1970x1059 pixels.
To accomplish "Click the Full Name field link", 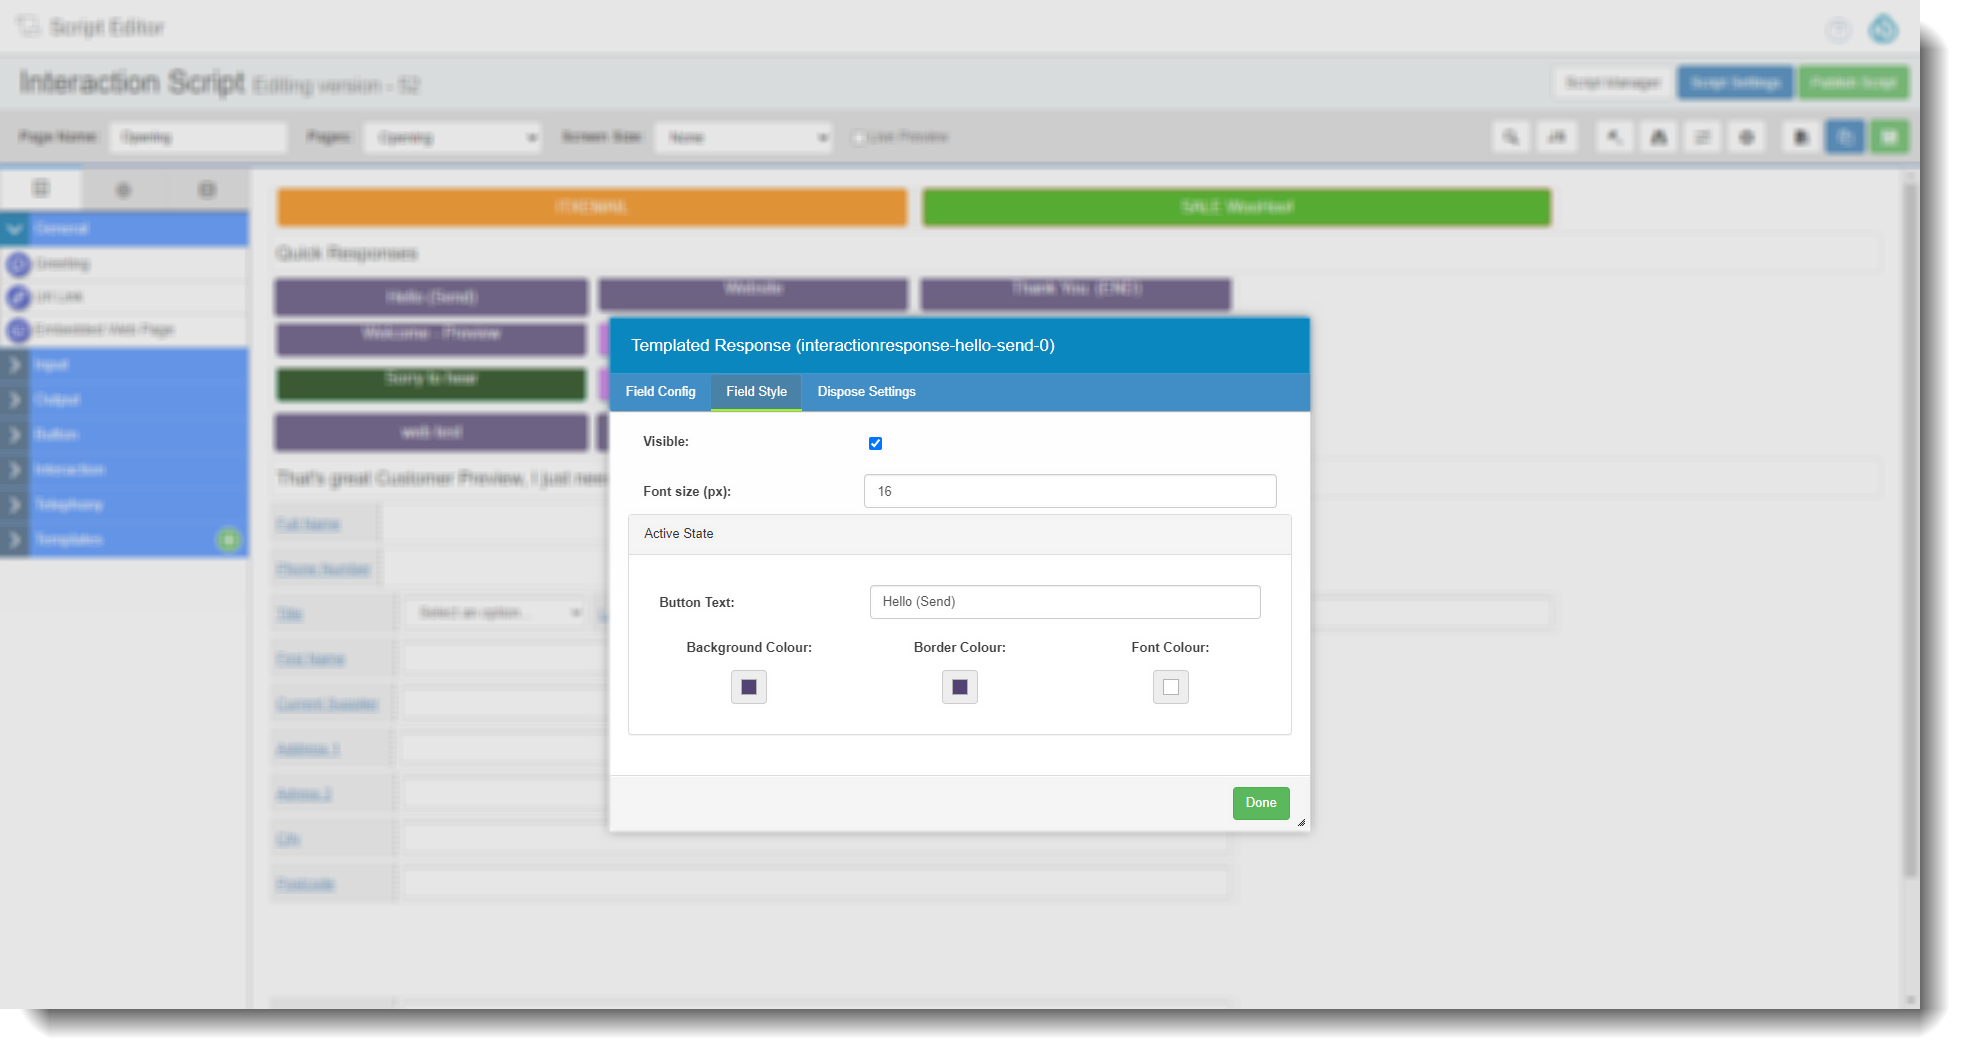I will (308, 525).
